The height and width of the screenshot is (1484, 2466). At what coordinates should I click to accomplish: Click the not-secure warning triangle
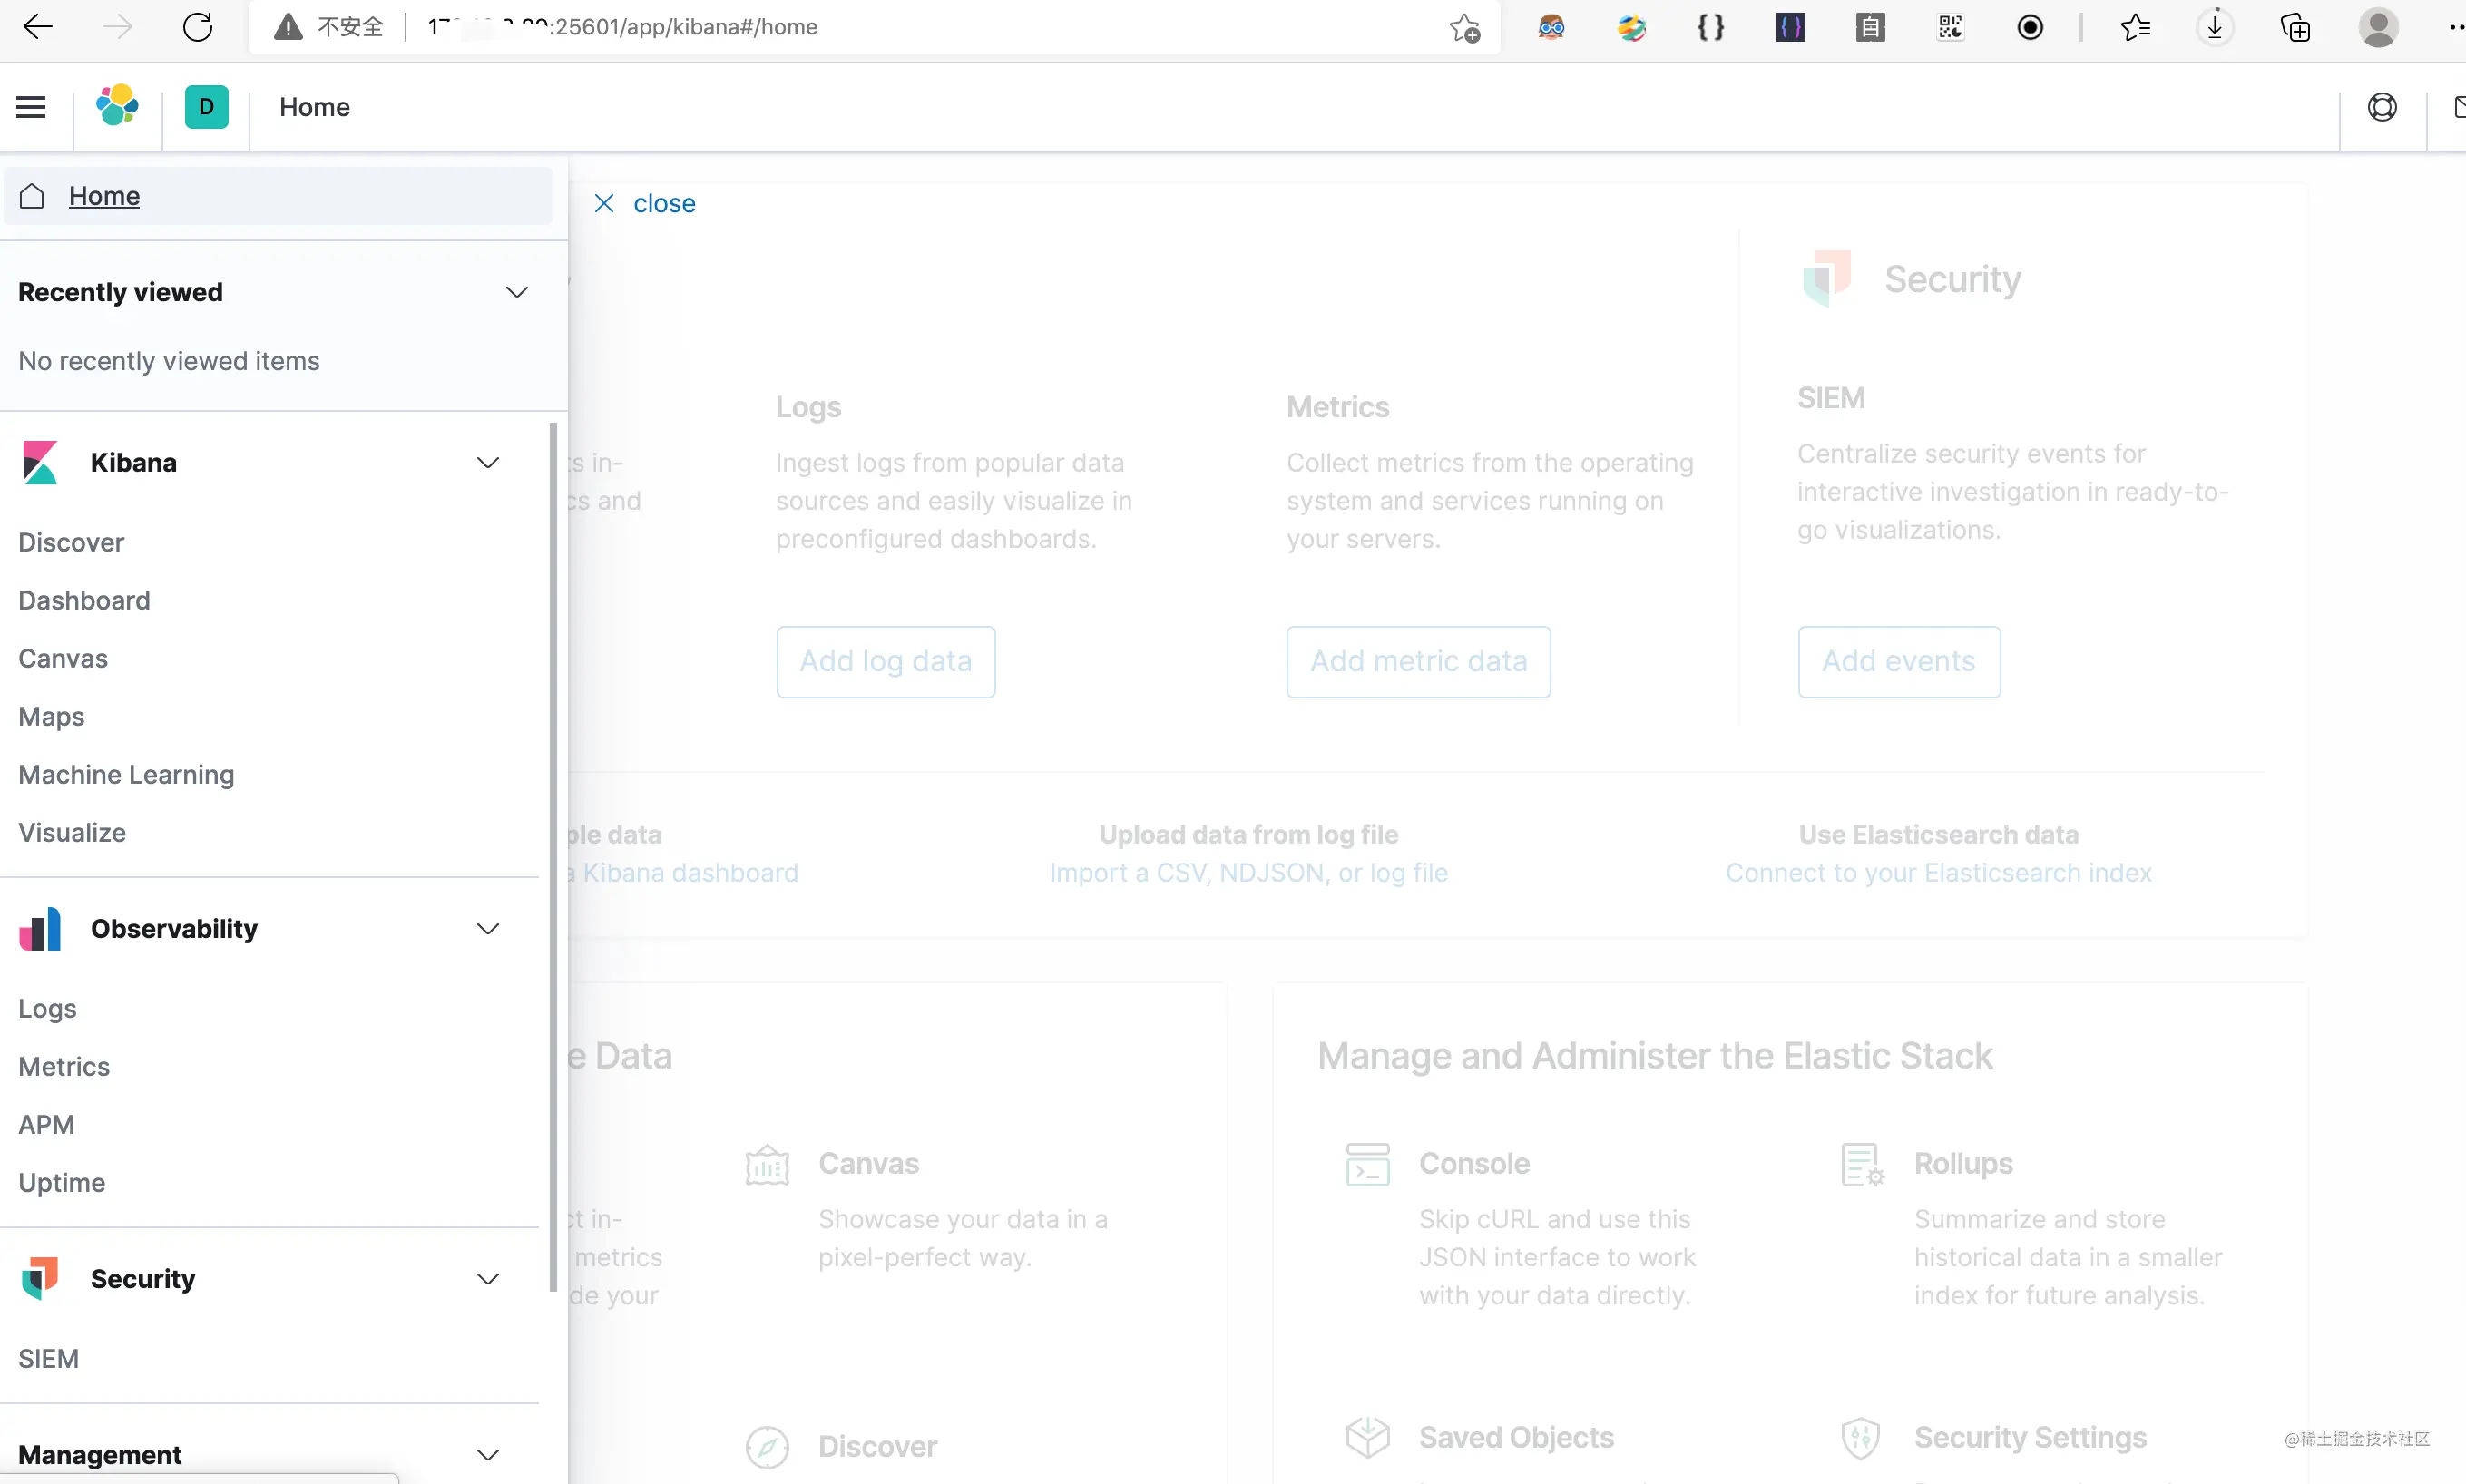point(288,27)
